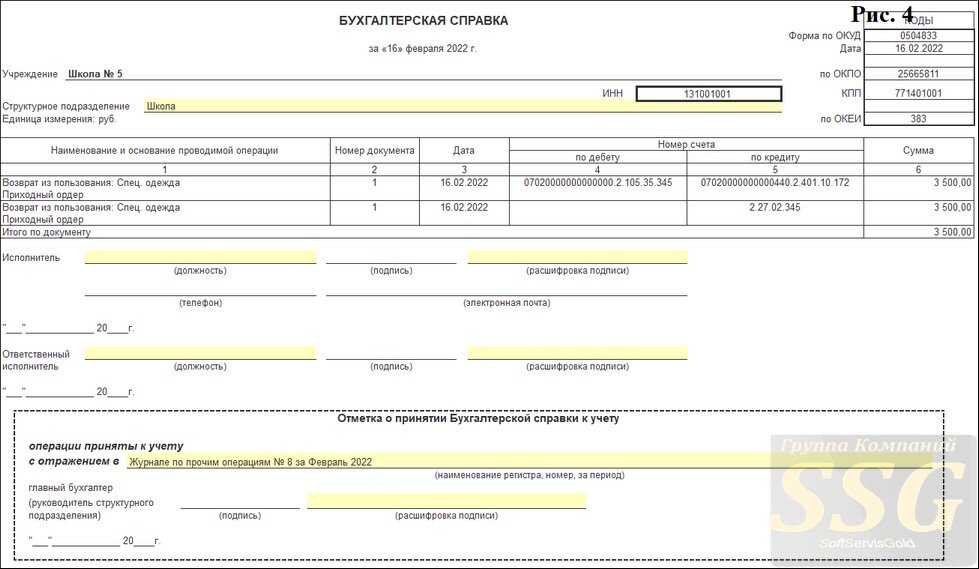
Task: Select the "по дебету" subheader
Action: (598, 157)
